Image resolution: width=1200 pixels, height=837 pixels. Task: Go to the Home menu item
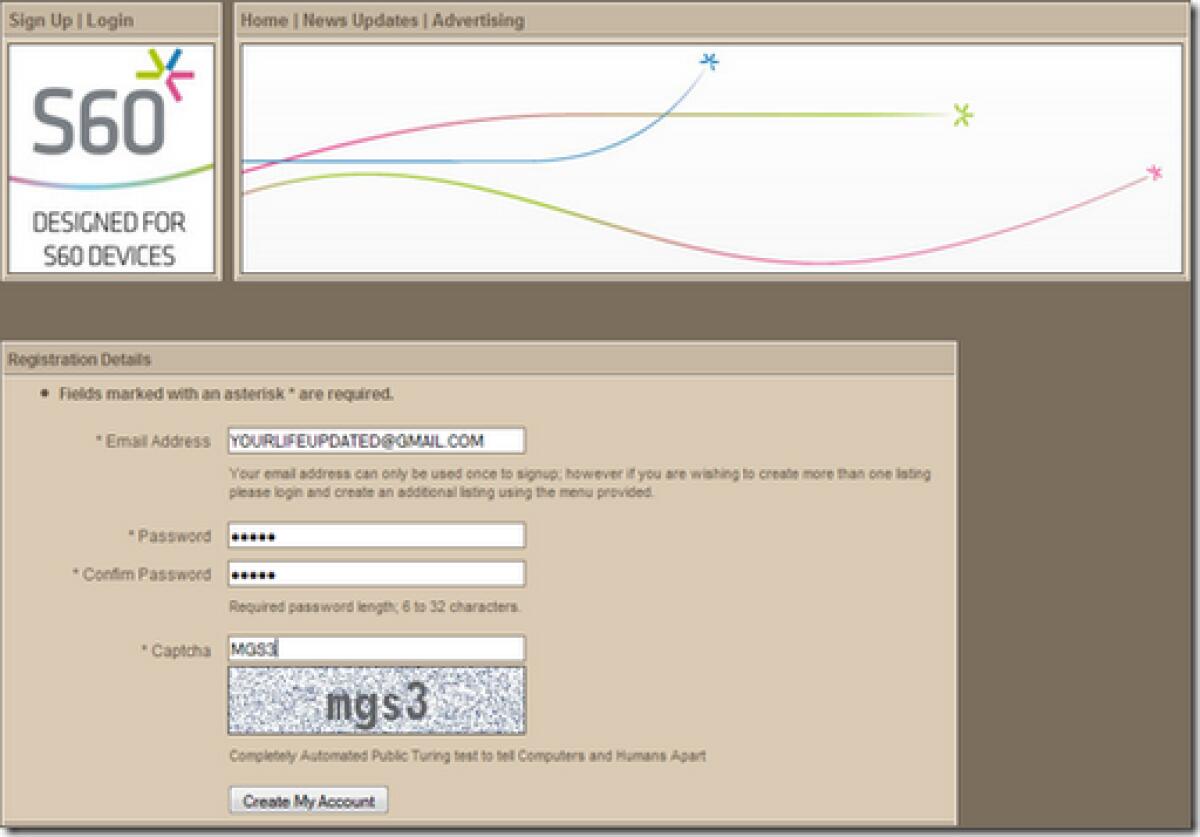264,20
